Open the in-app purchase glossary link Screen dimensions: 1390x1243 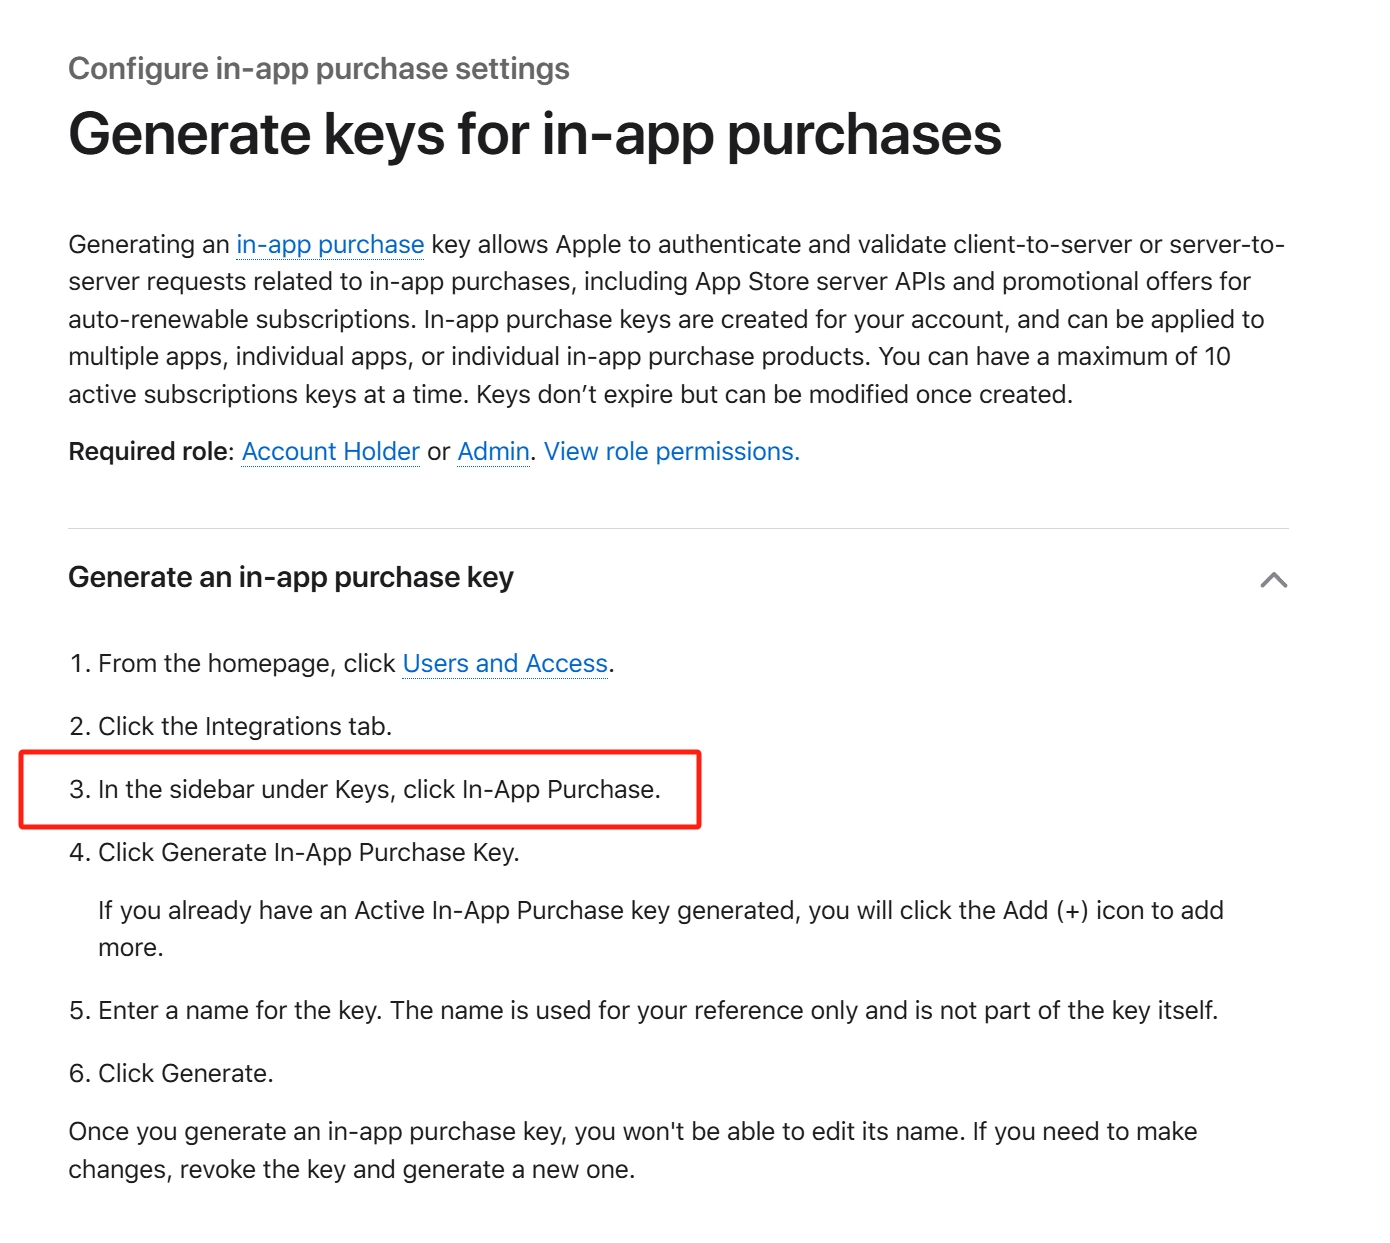coord(330,245)
